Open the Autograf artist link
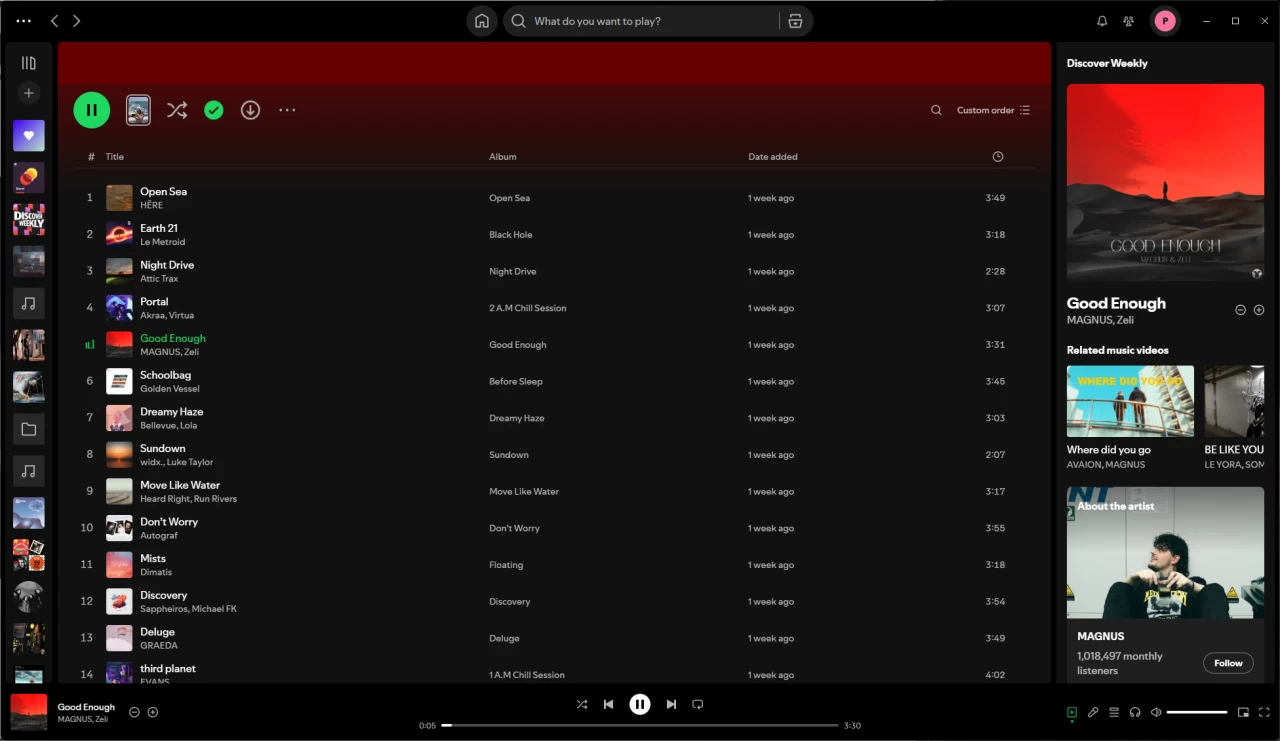This screenshot has height=741, width=1280. [158, 535]
